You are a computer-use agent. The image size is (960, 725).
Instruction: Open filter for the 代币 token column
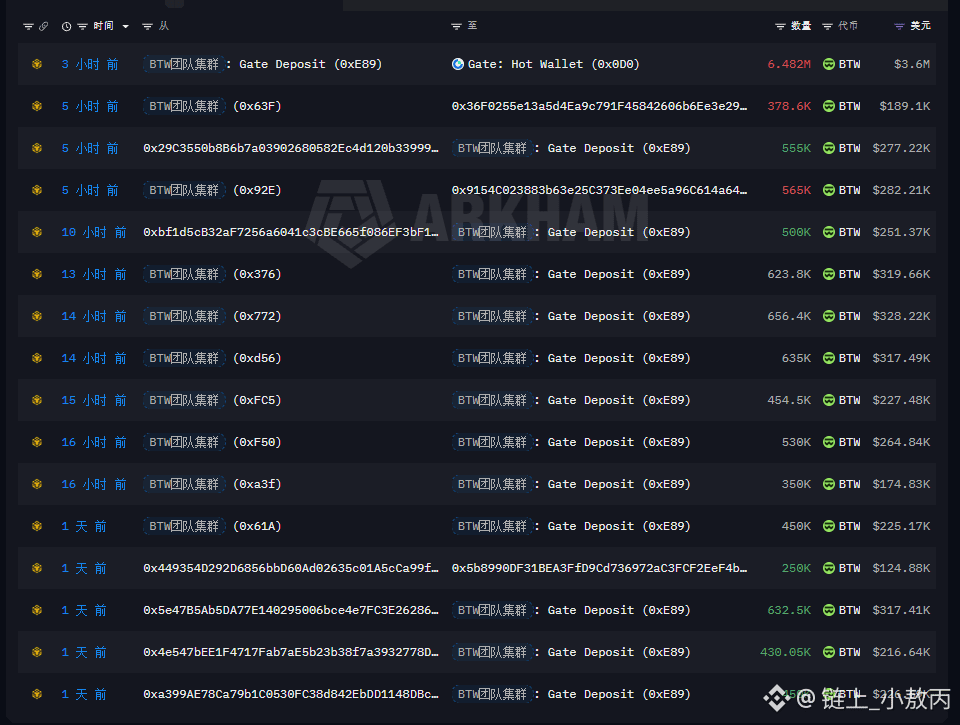coord(827,26)
